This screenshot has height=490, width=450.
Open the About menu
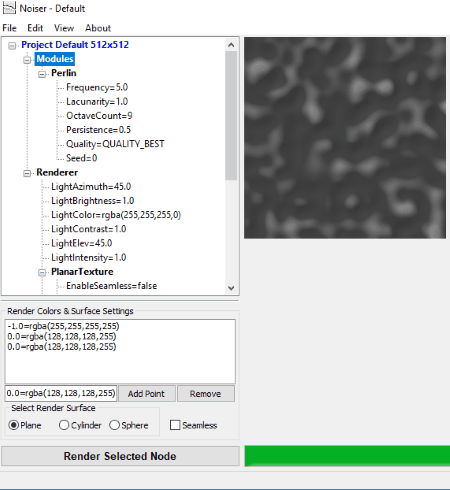98,28
